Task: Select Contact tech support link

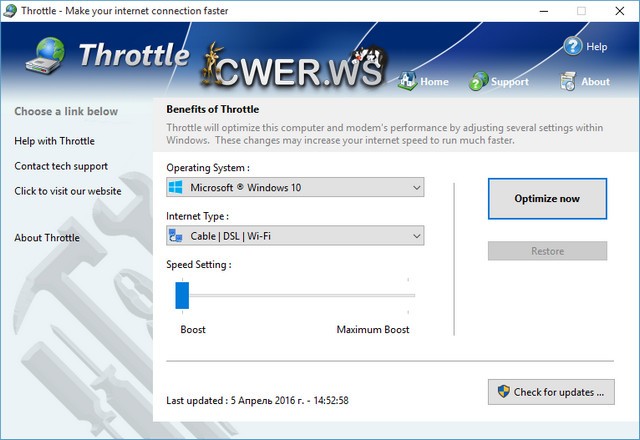Action: pos(61,166)
